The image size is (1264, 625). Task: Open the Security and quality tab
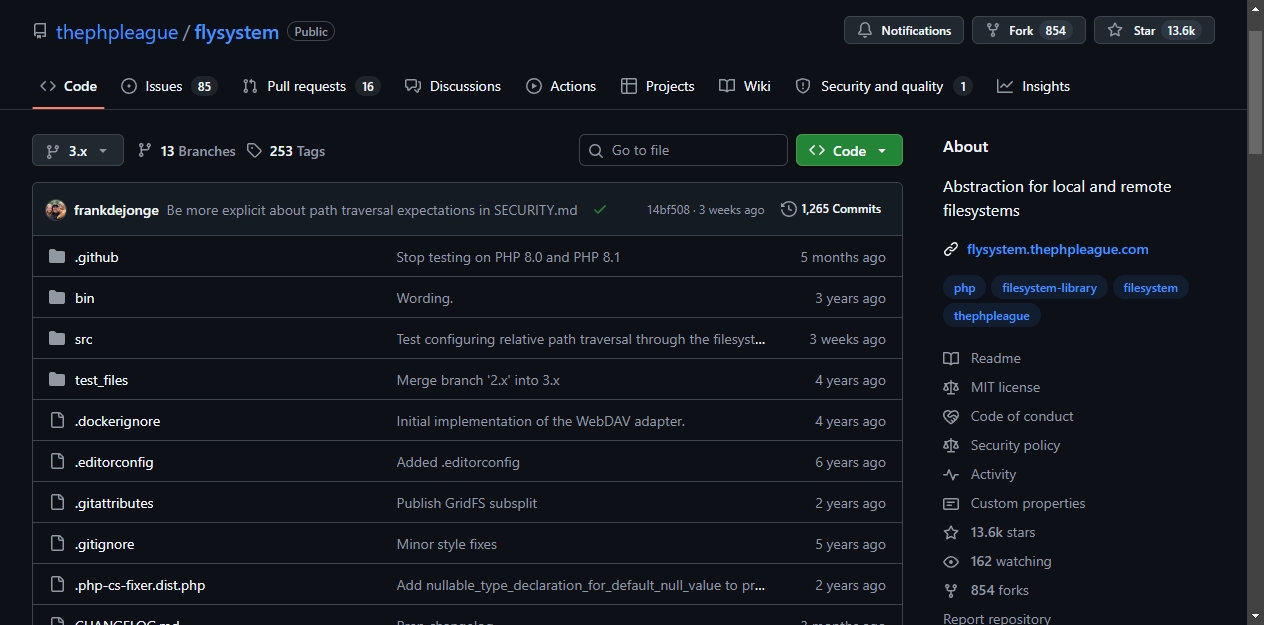point(883,86)
